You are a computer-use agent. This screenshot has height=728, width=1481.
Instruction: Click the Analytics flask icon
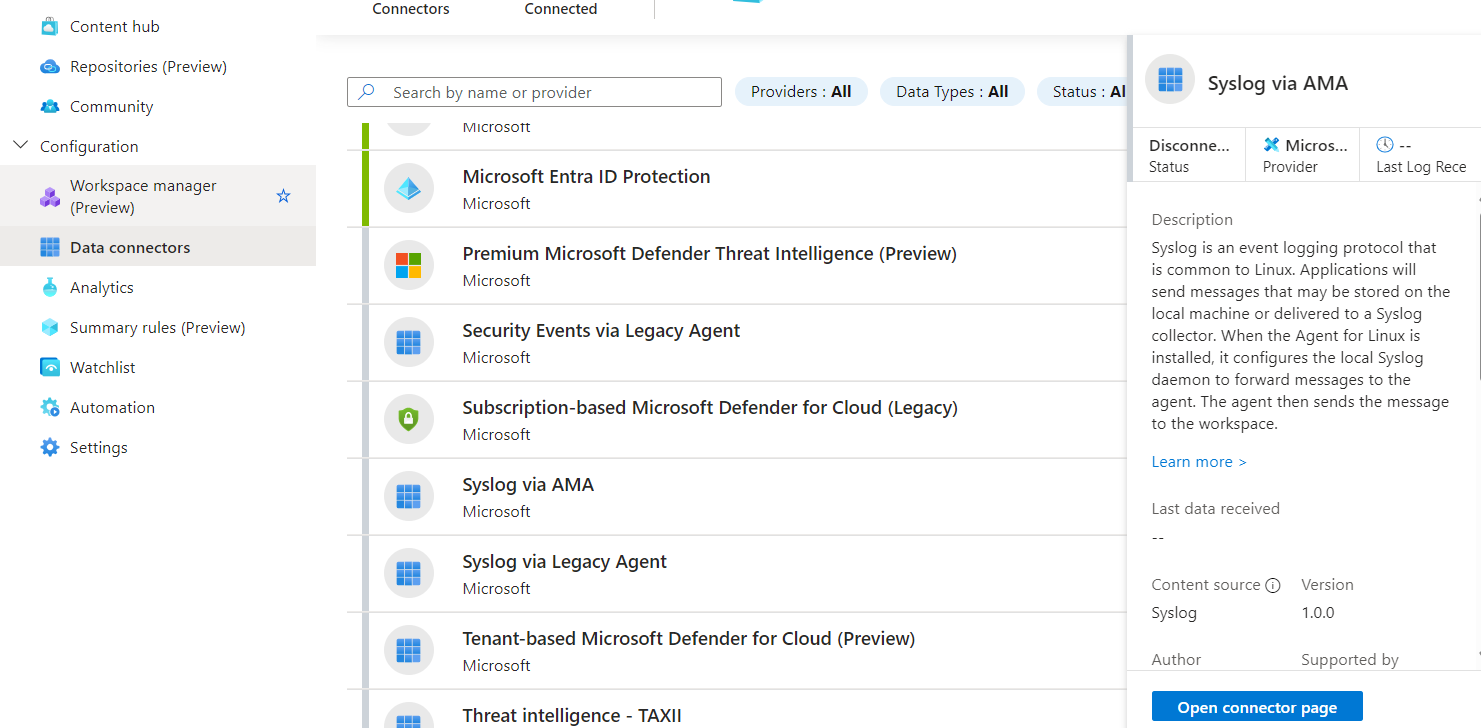pyautogui.click(x=50, y=288)
